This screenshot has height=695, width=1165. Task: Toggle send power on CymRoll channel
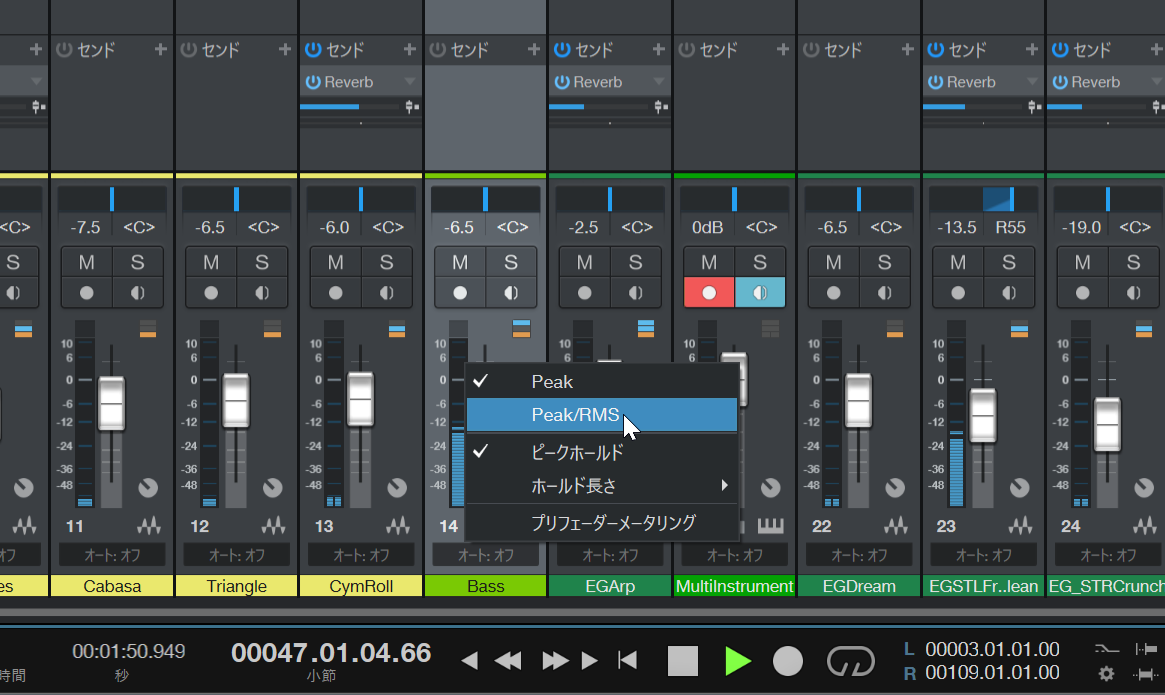[313, 50]
